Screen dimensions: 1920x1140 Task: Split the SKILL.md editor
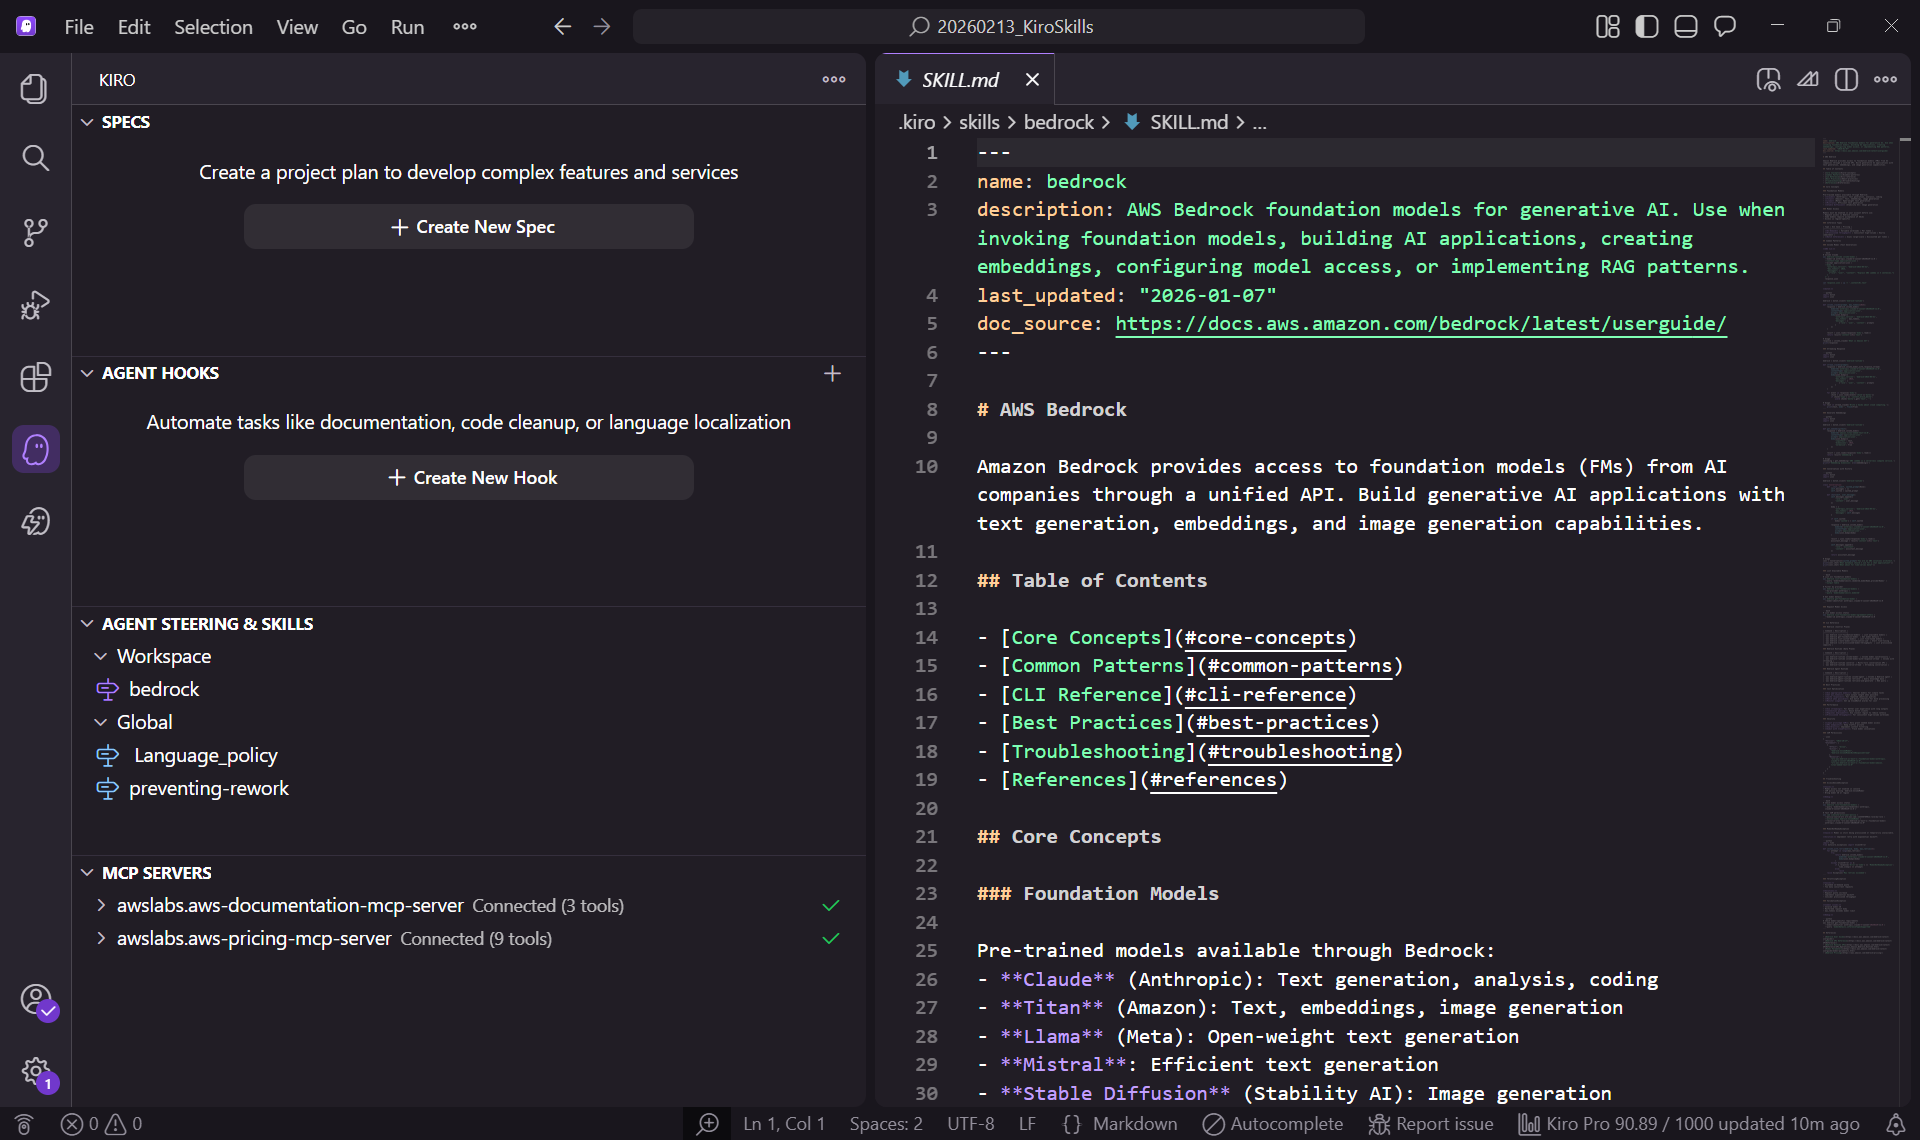(1846, 79)
